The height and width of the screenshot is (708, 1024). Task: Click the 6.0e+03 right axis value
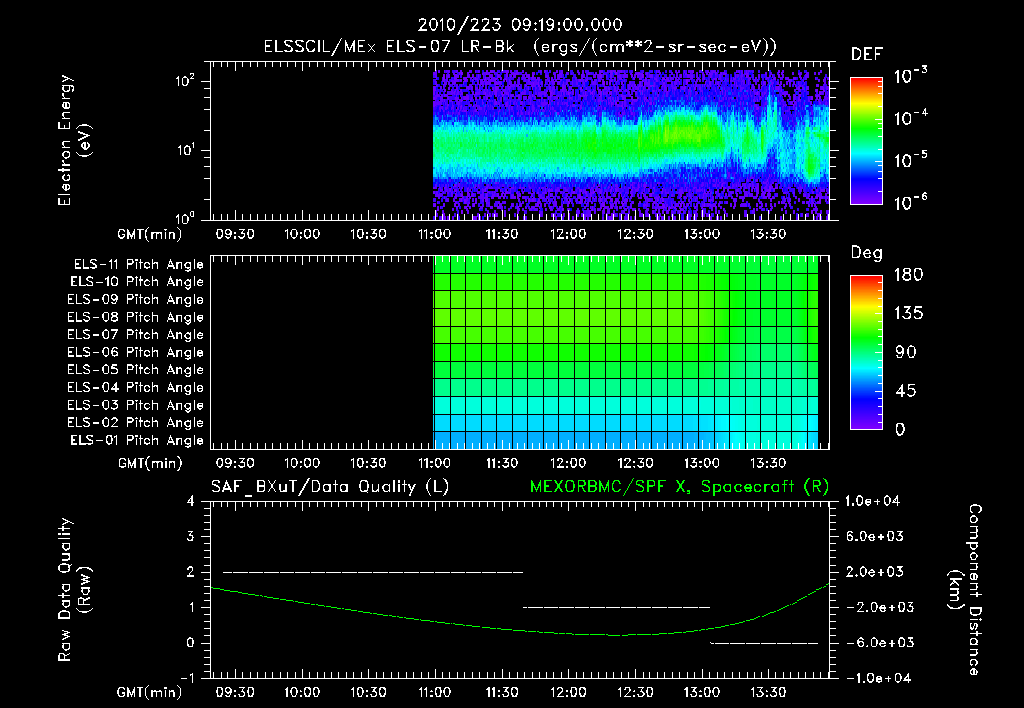[x=874, y=536]
